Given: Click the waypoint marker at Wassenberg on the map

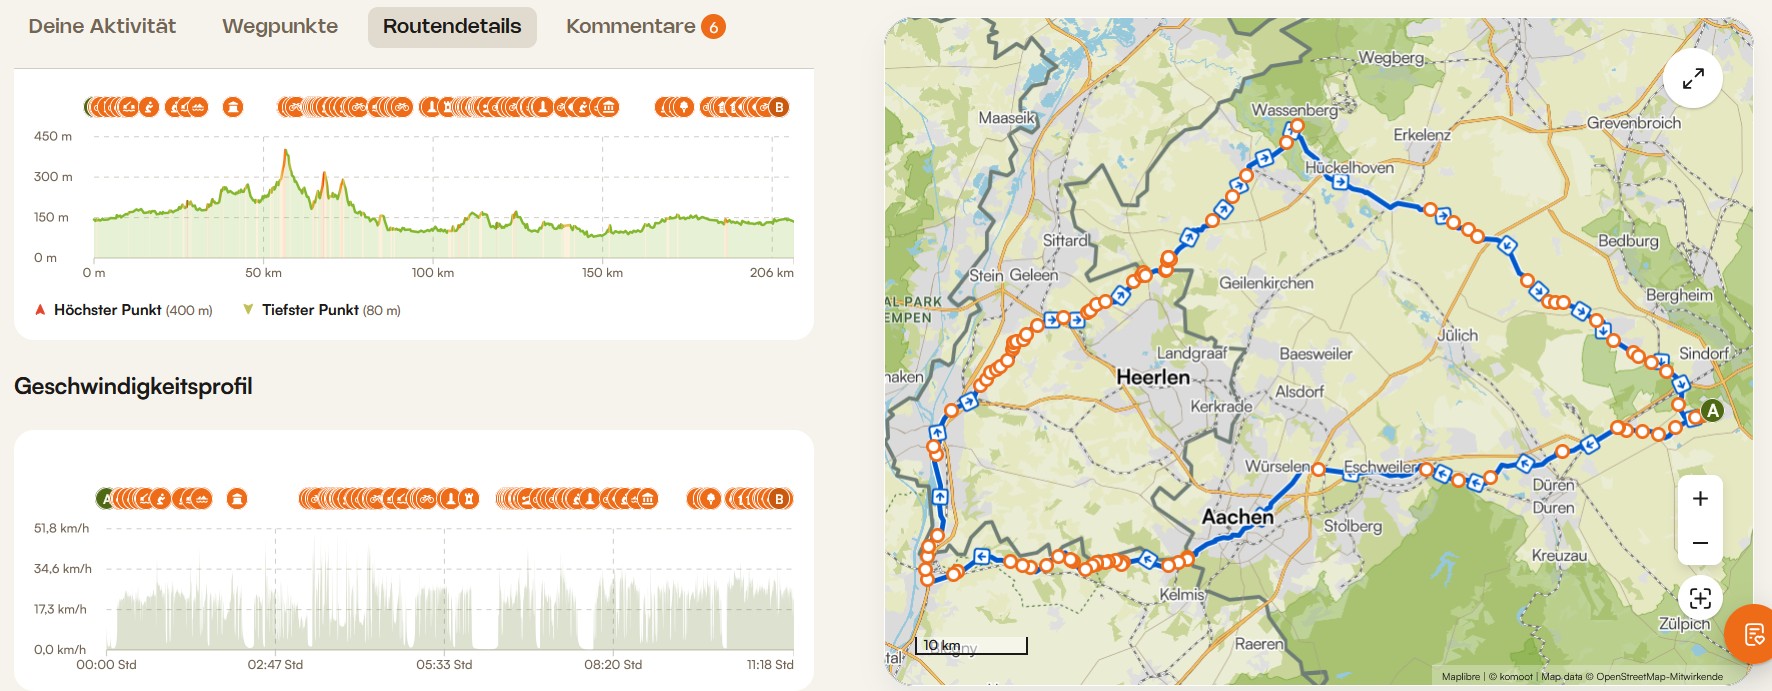Looking at the screenshot, I should tap(1297, 126).
